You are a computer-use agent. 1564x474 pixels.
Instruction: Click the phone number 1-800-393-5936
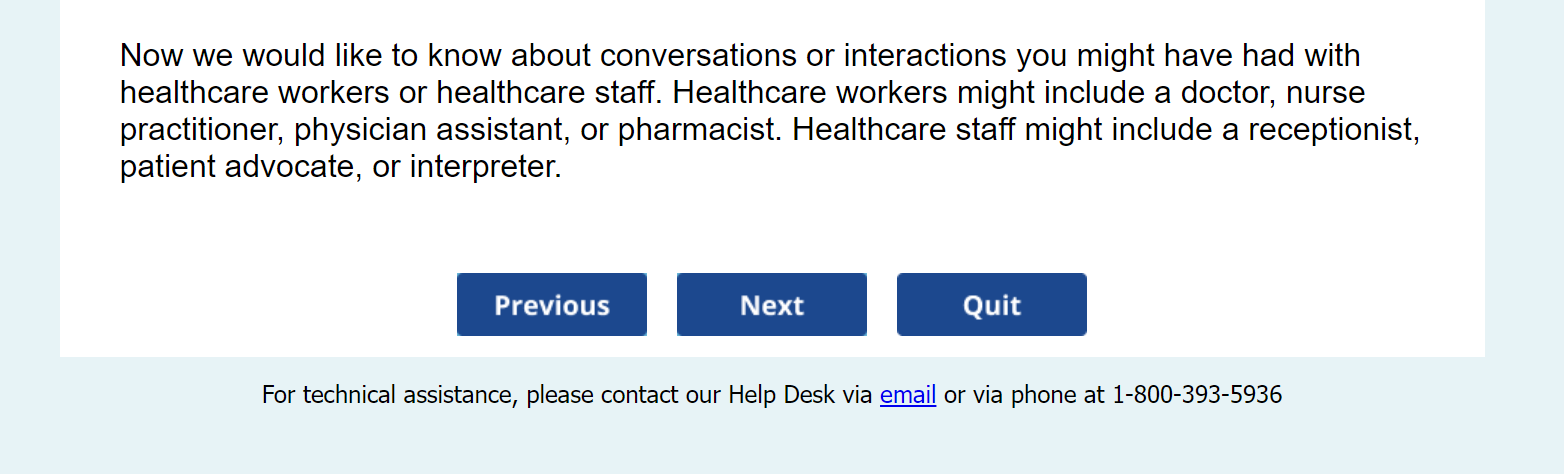(x=1196, y=395)
